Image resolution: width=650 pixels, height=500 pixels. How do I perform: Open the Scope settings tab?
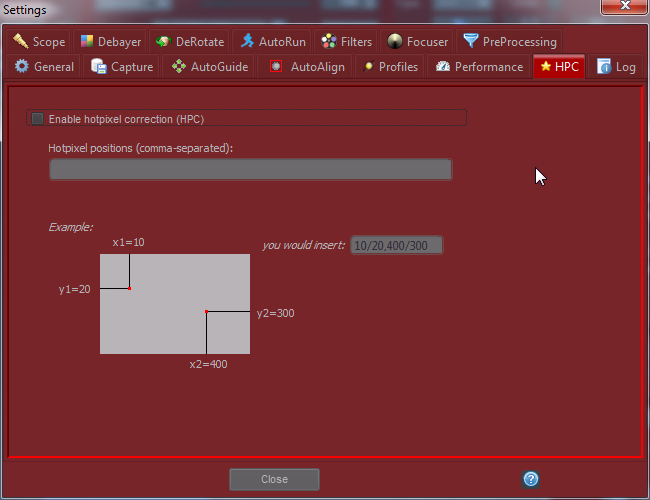tap(40, 42)
